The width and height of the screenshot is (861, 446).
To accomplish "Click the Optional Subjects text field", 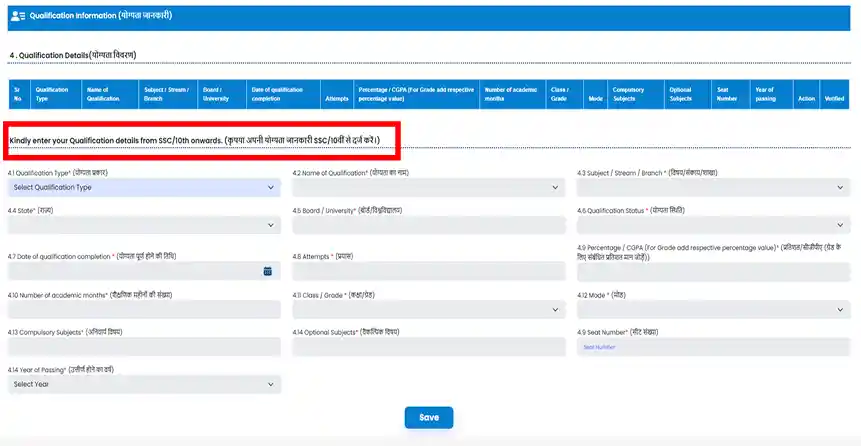I will pyautogui.click(x=428, y=347).
